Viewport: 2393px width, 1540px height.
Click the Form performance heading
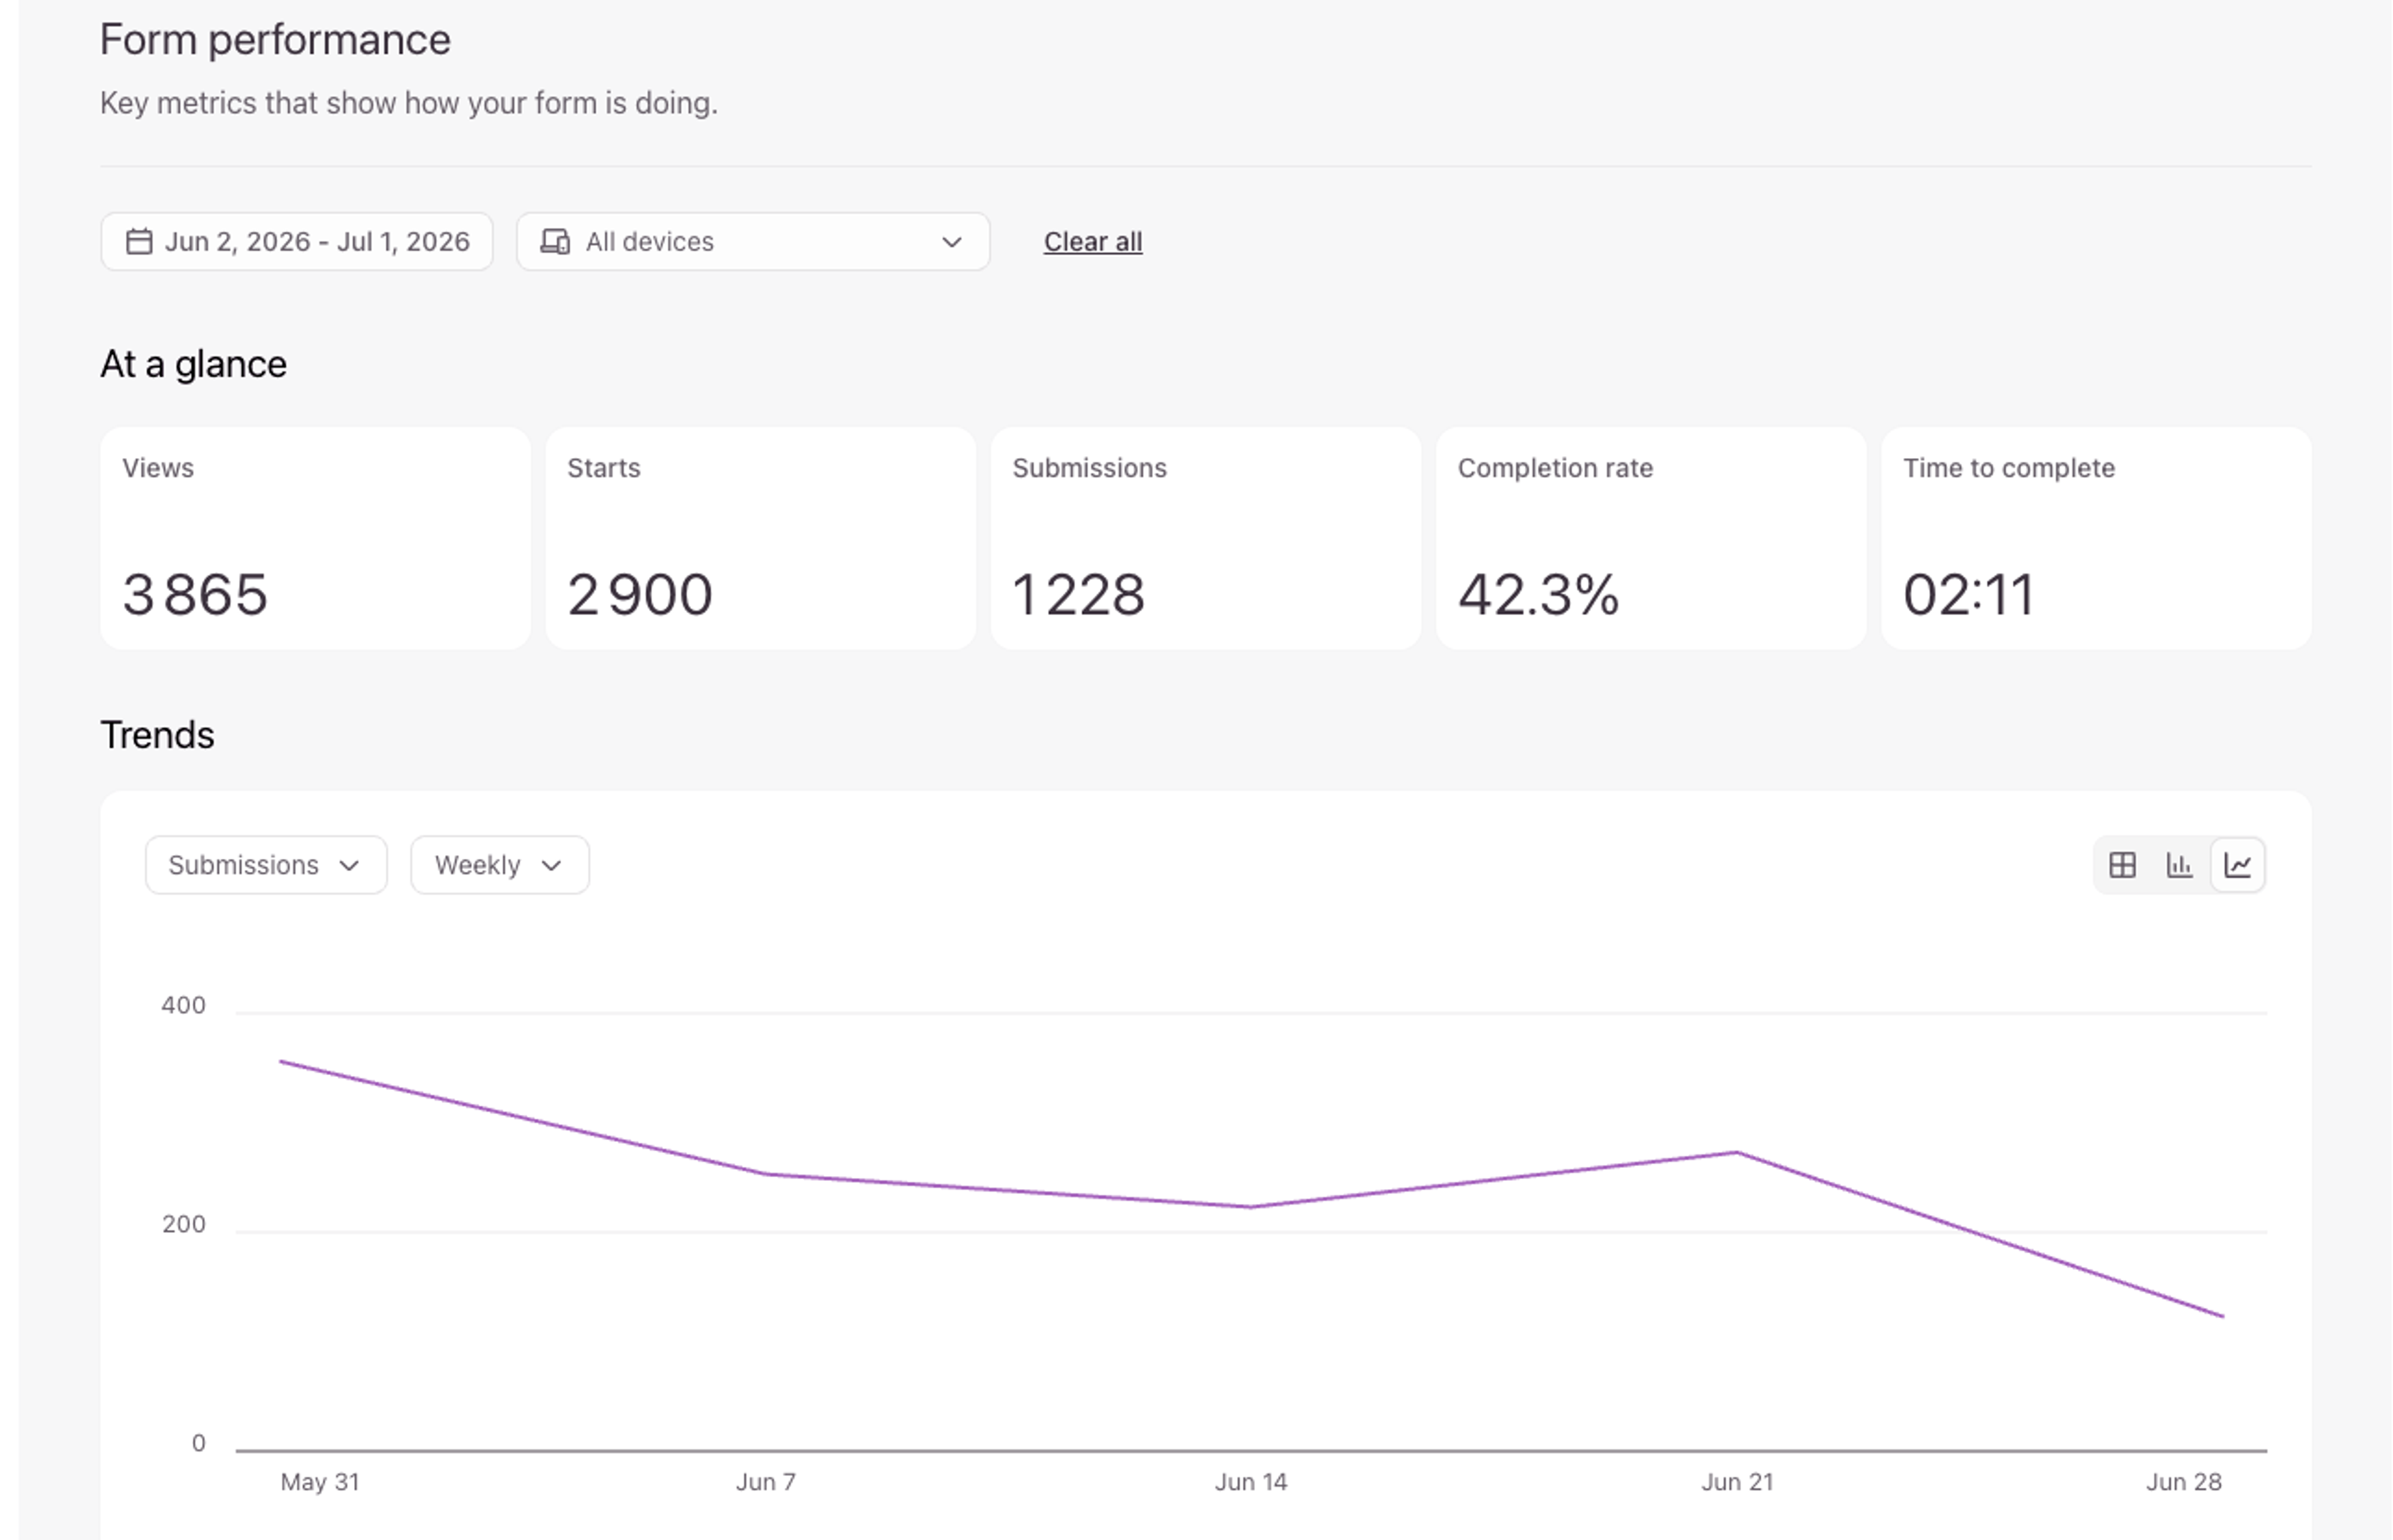tap(276, 40)
